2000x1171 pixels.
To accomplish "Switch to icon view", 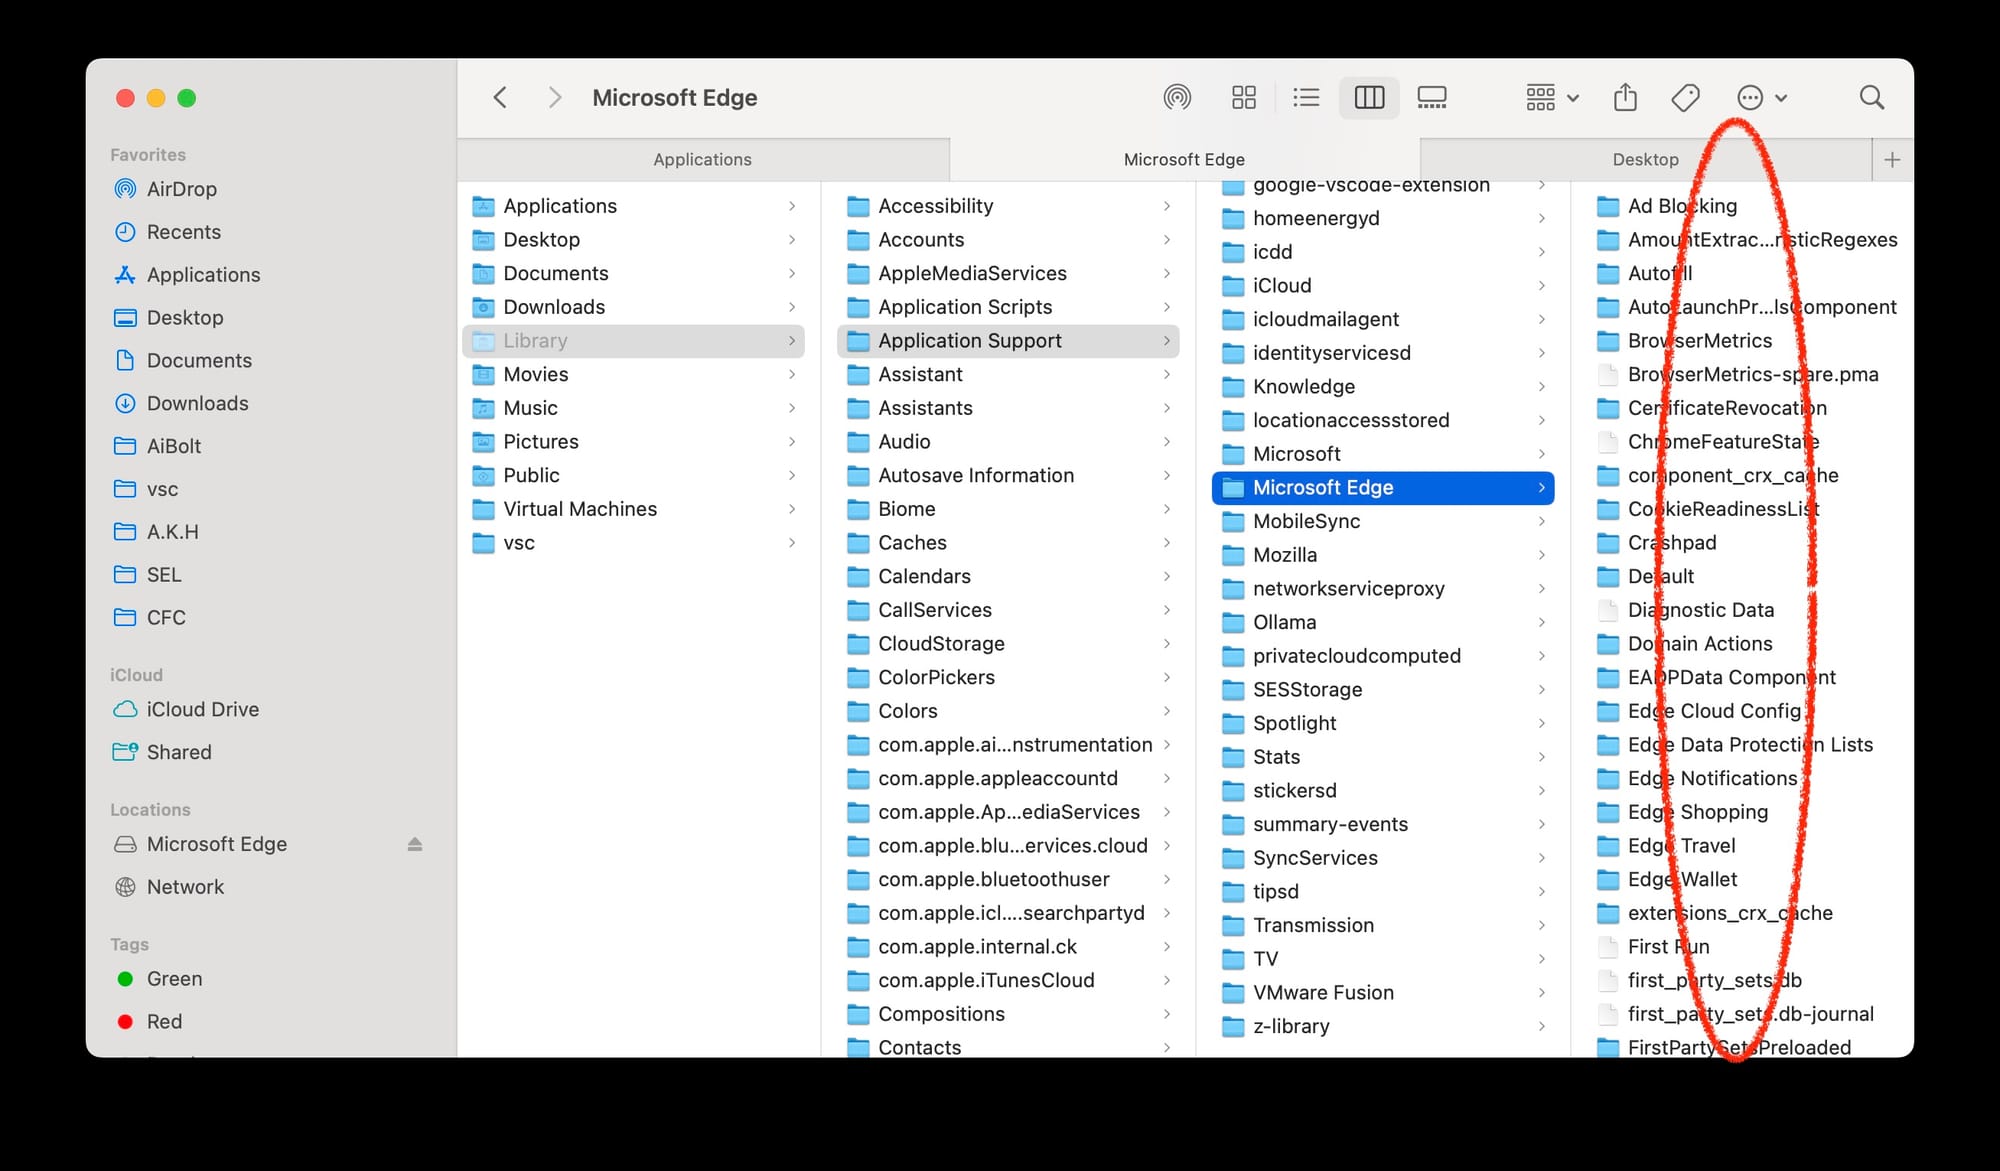I will tap(1244, 97).
